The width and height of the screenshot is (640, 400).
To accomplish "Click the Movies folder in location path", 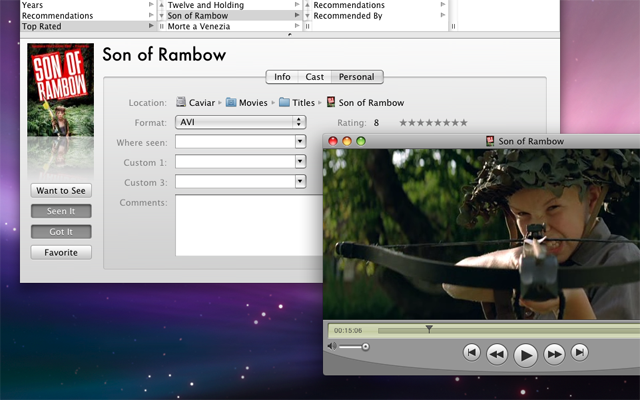I will [x=231, y=102].
